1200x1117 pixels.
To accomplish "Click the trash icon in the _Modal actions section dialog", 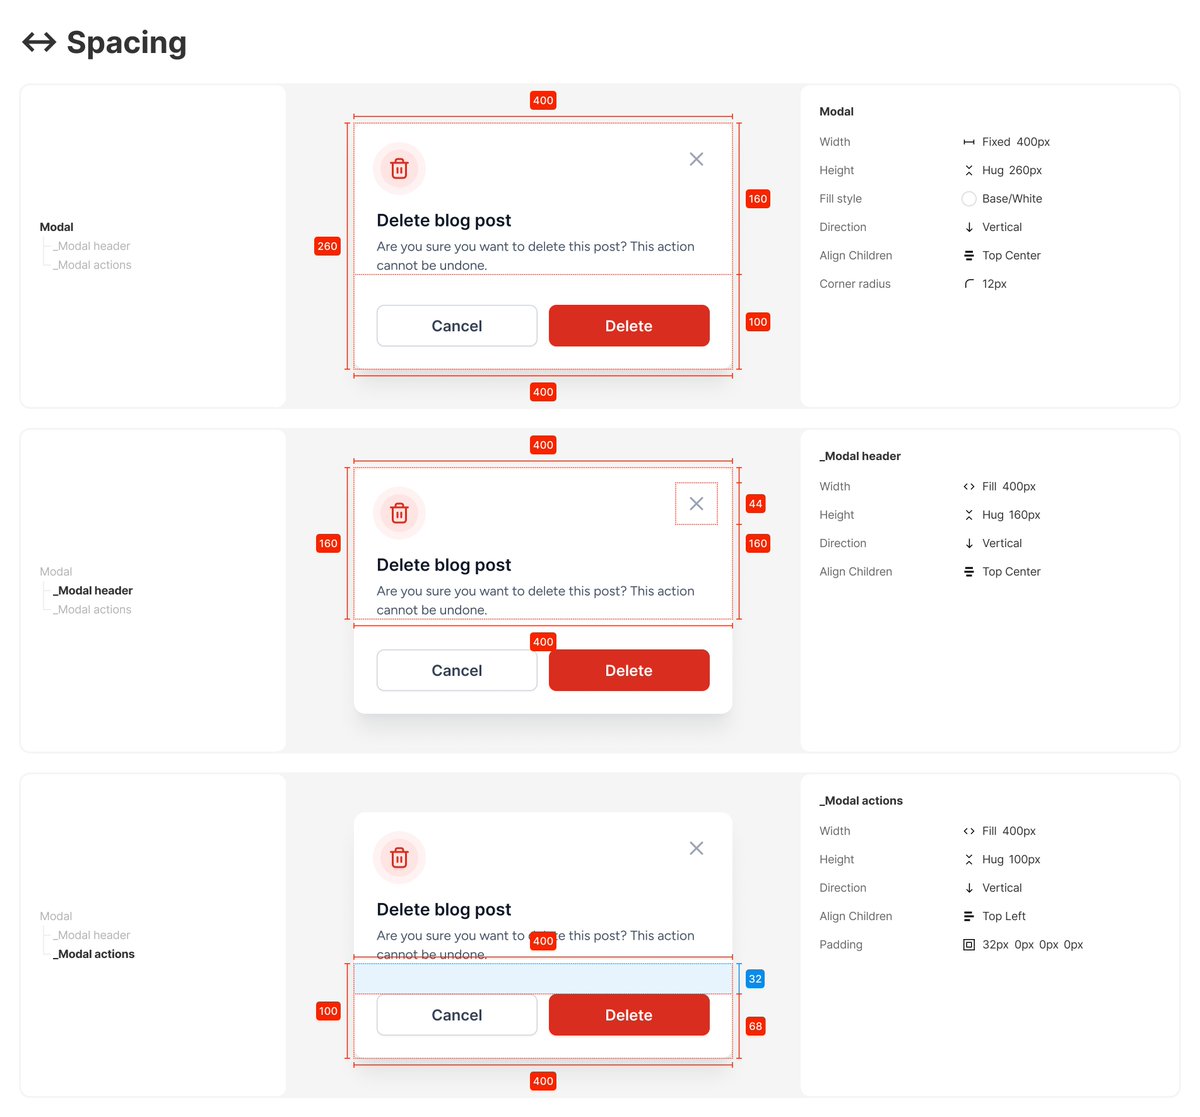I will [399, 857].
